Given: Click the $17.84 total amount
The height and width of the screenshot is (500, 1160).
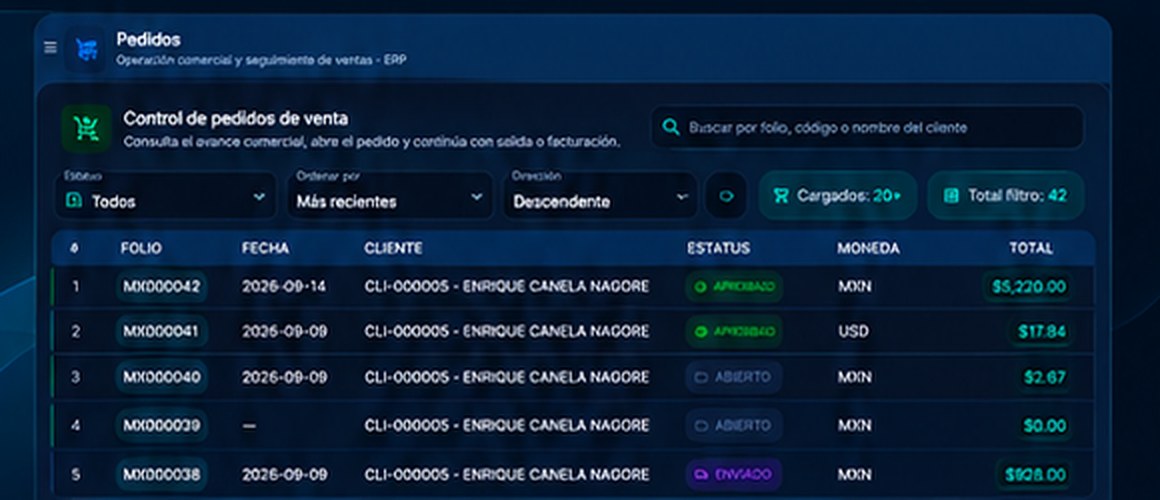Looking at the screenshot, I should [x=1042, y=332].
